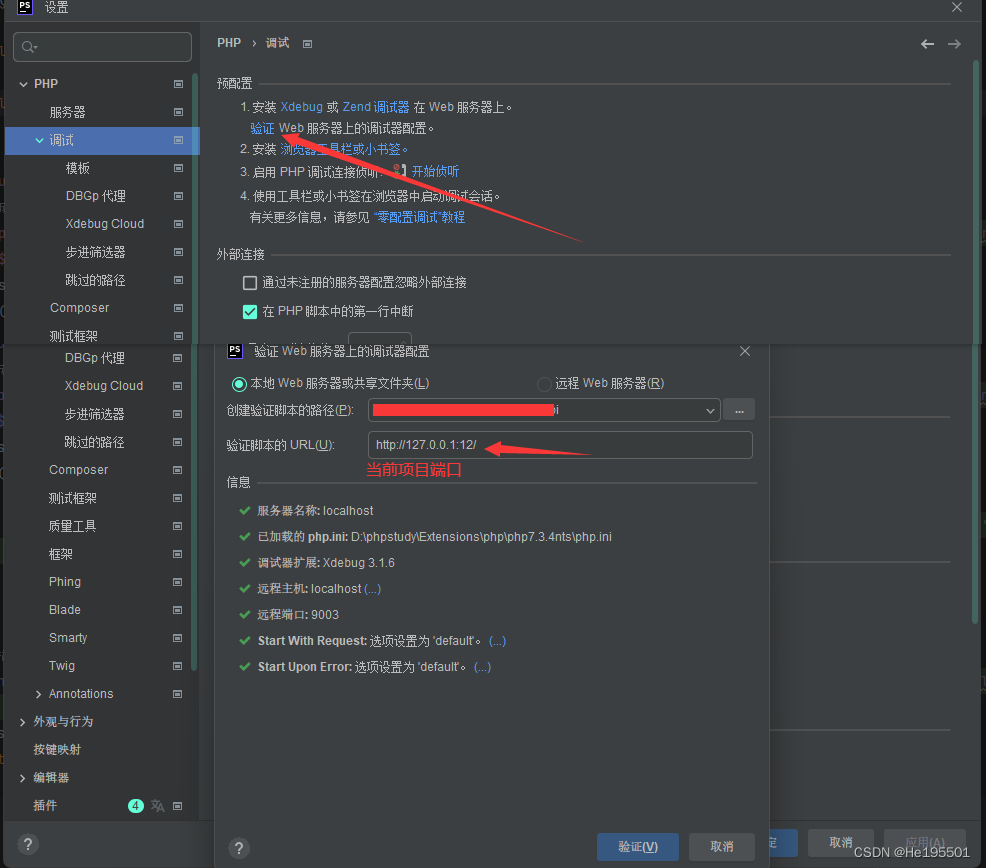Open the 浏览器工具栏或小书签 link
The width and height of the screenshot is (986, 868).
click(340, 149)
